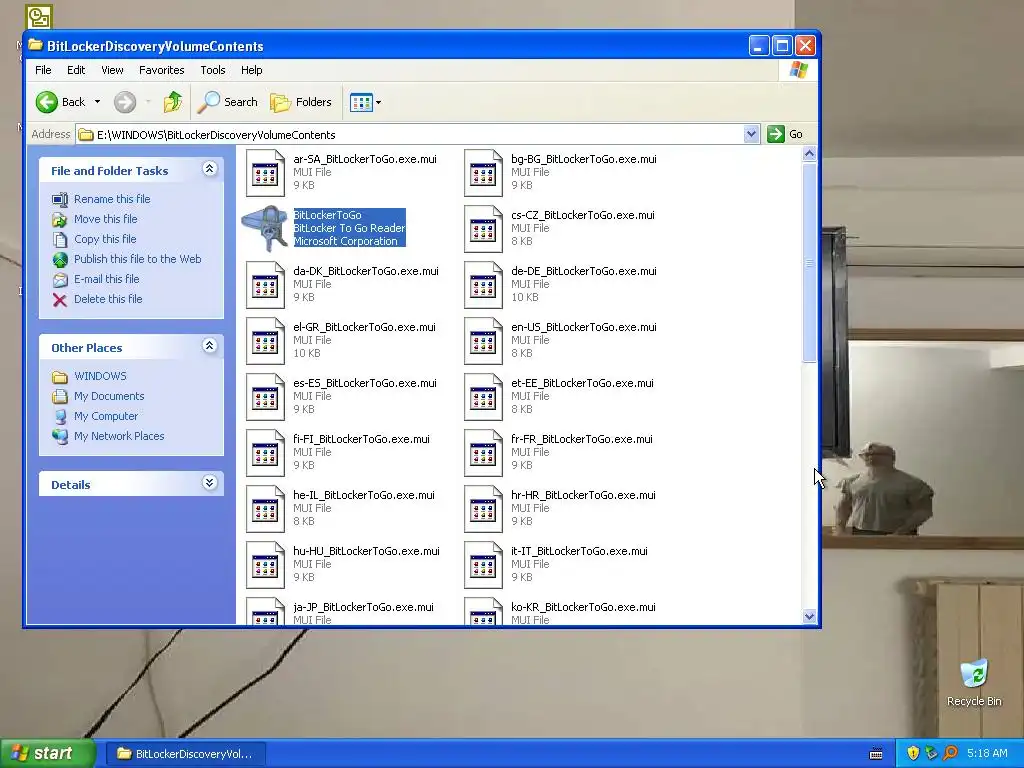This screenshot has width=1024, height=768.
Task: Click the desktop icon above the Explorer window
Action: [x=39, y=17]
